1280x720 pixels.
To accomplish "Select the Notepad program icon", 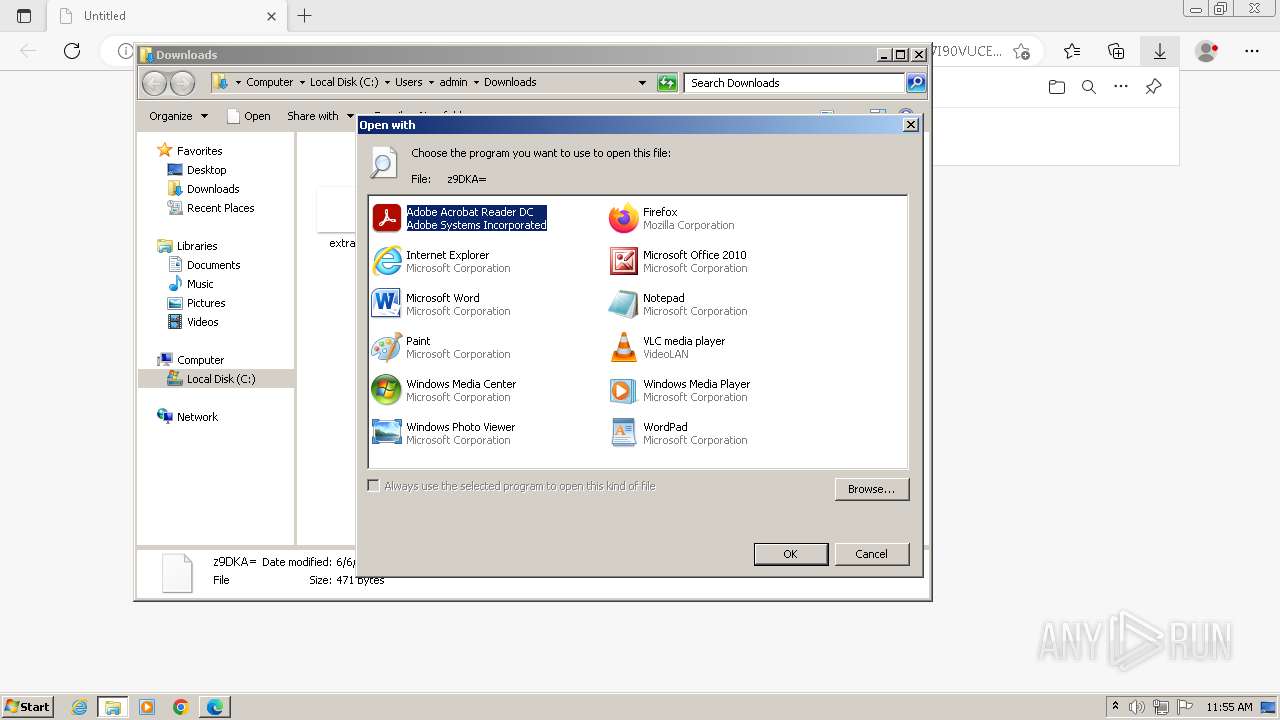I will [623, 304].
